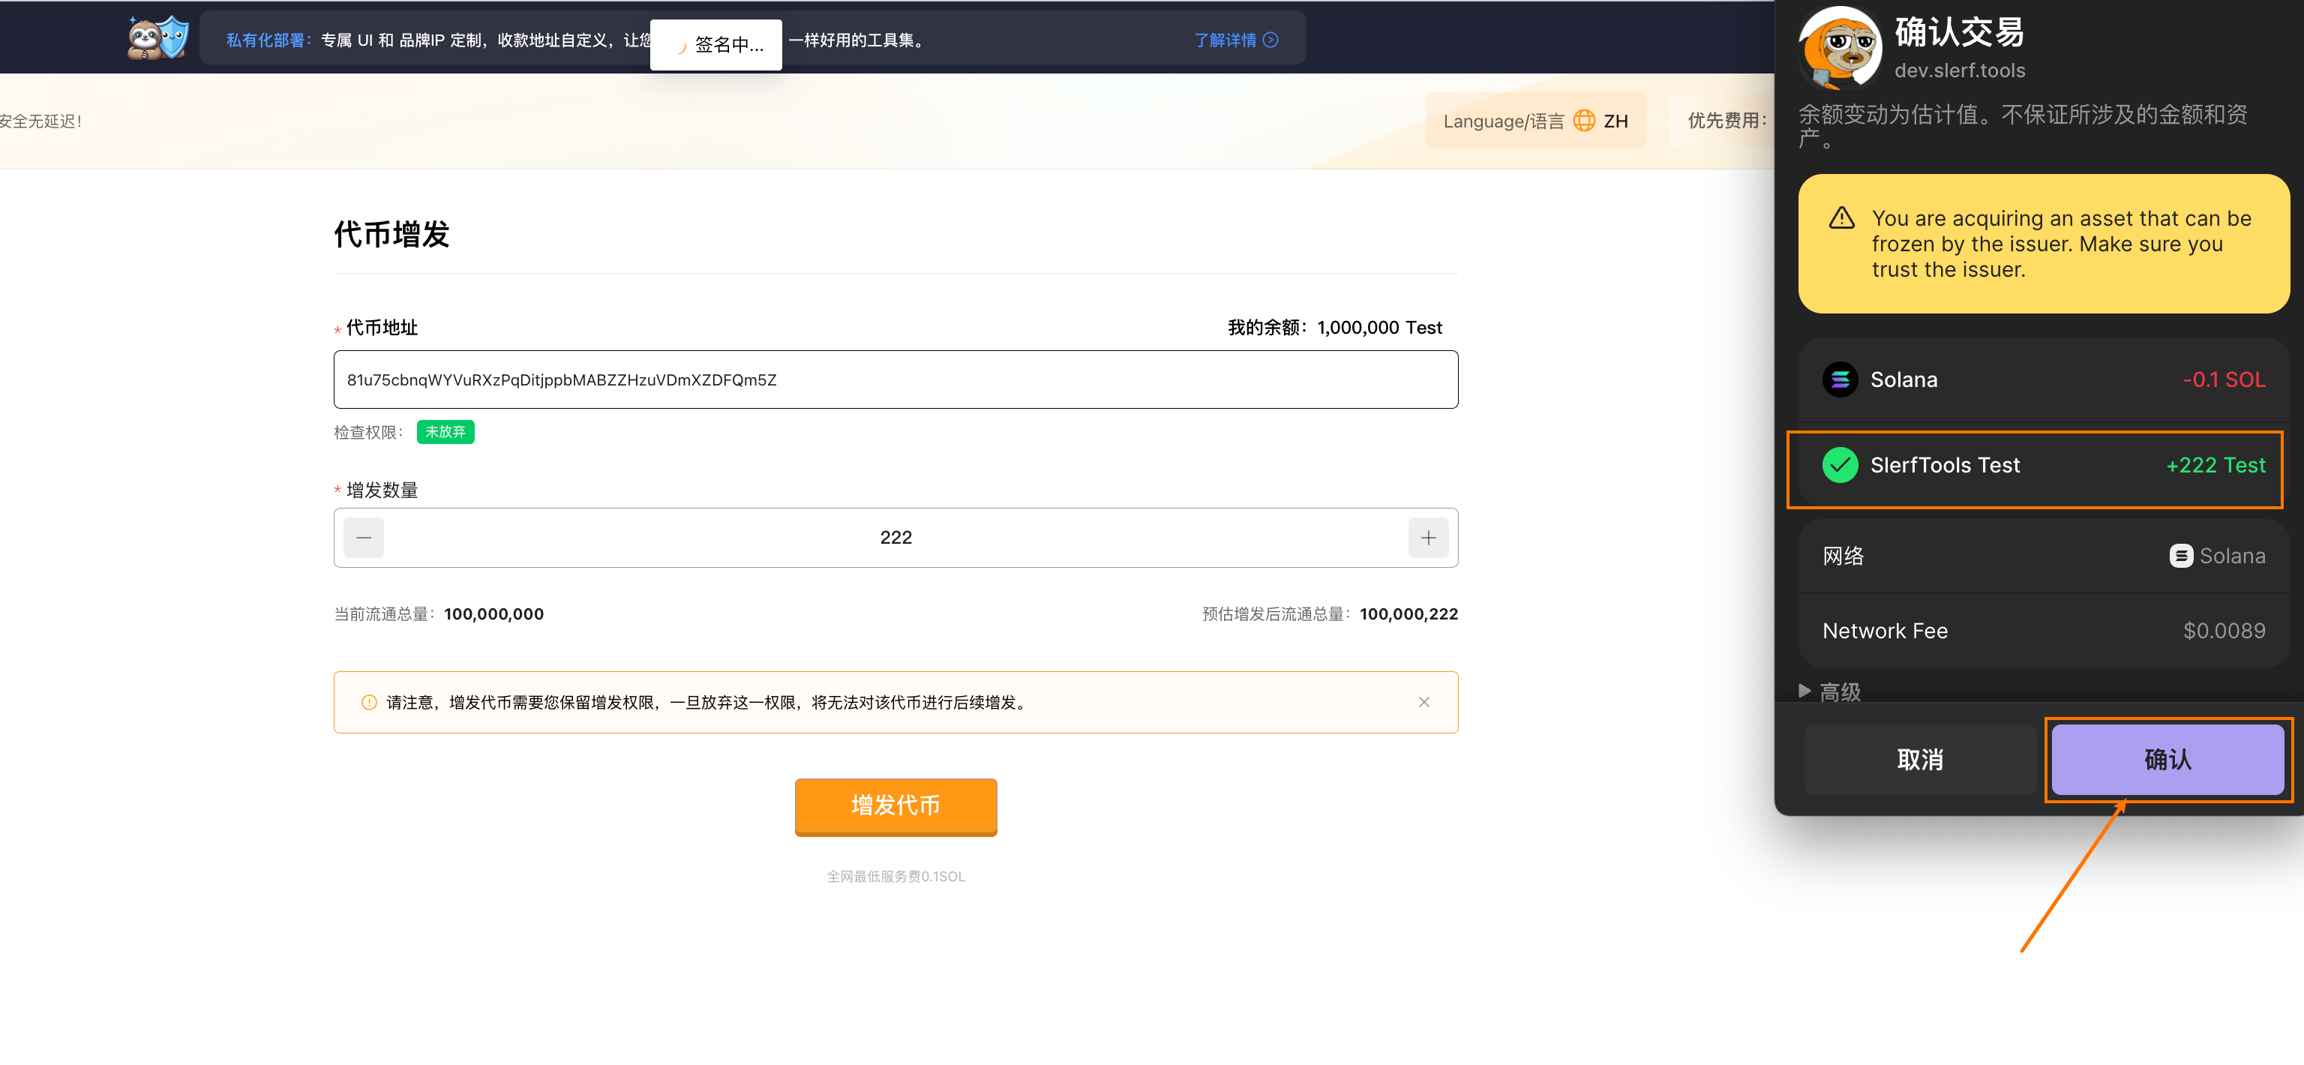The image size is (2304, 1065).
Task: Click the warning triangle icon in yellow alert
Action: click(x=1841, y=218)
